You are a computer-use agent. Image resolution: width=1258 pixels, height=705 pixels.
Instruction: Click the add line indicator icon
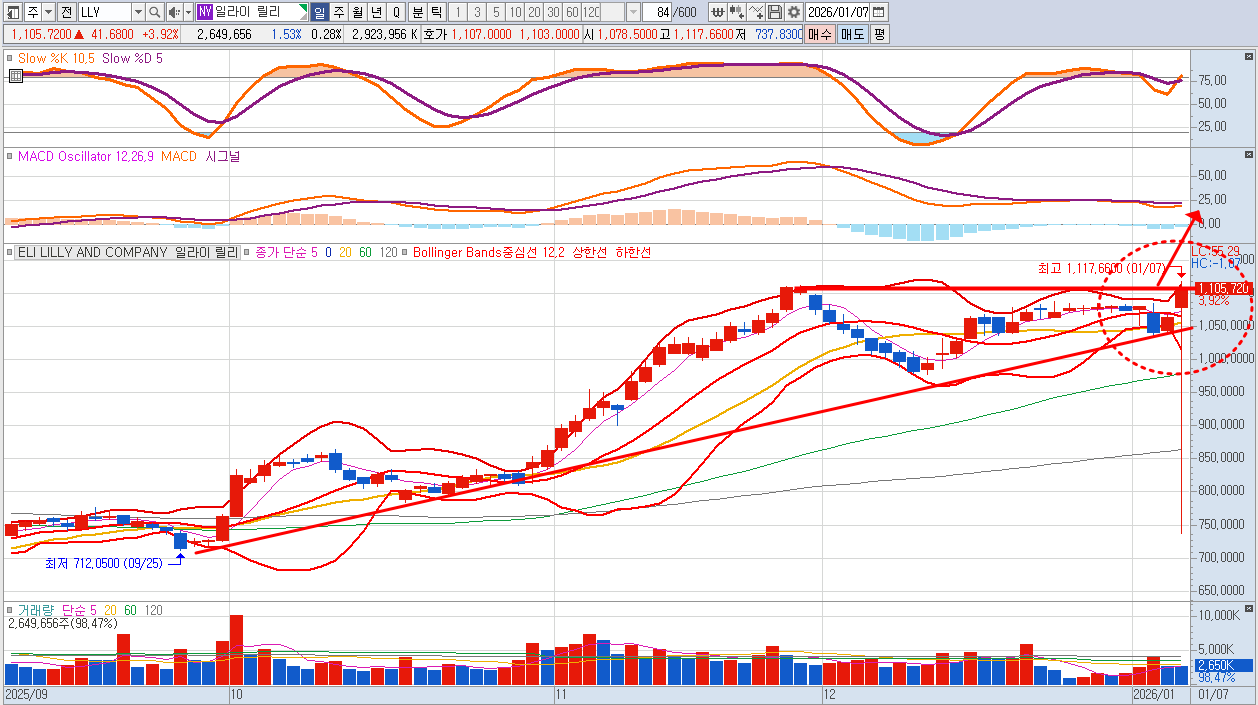[x=756, y=12]
